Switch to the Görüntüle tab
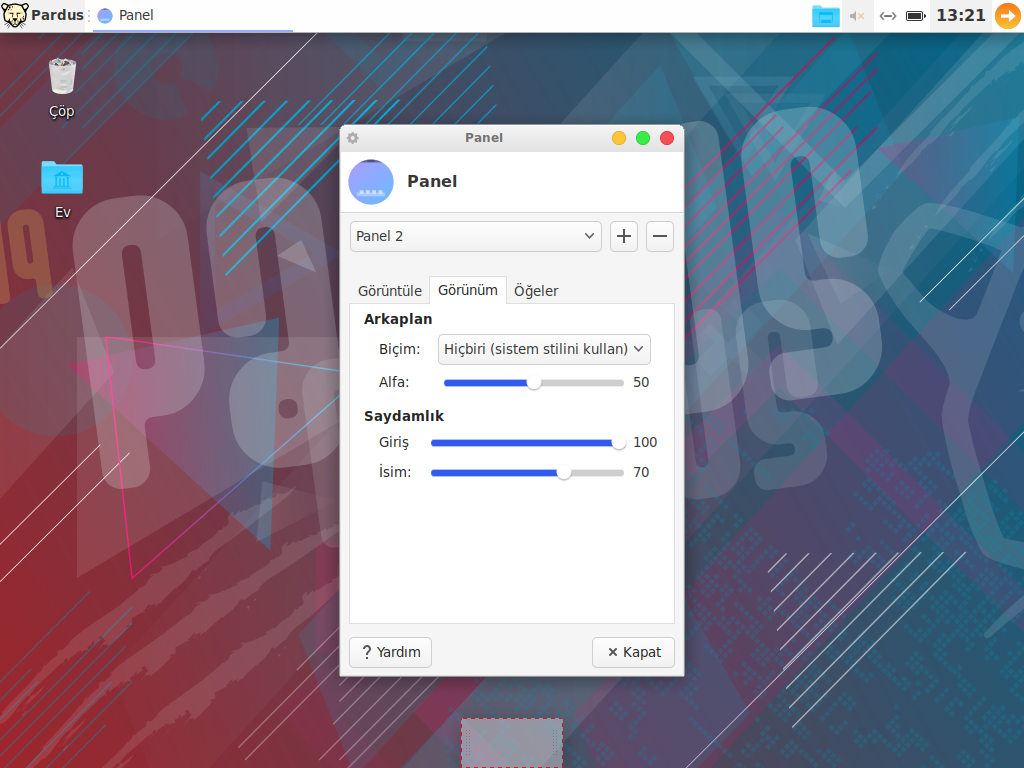Image resolution: width=1024 pixels, height=768 pixels. (390, 291)
